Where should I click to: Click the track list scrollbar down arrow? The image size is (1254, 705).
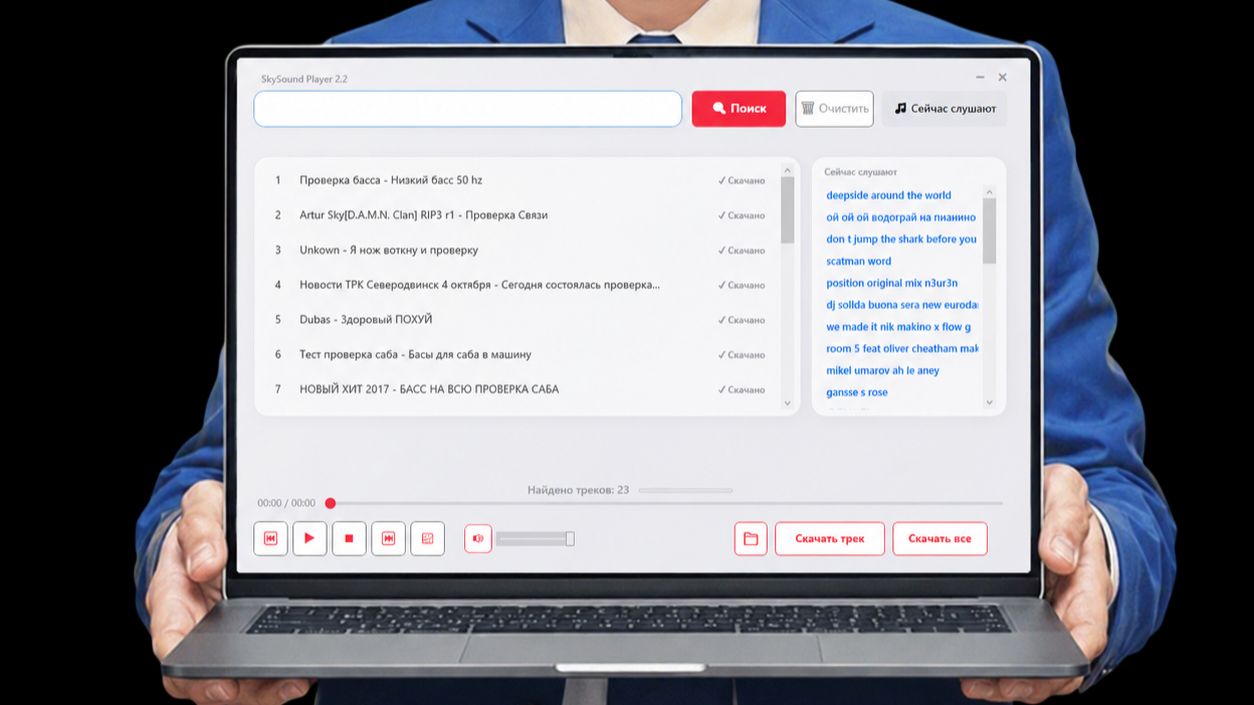pos(787,403)
